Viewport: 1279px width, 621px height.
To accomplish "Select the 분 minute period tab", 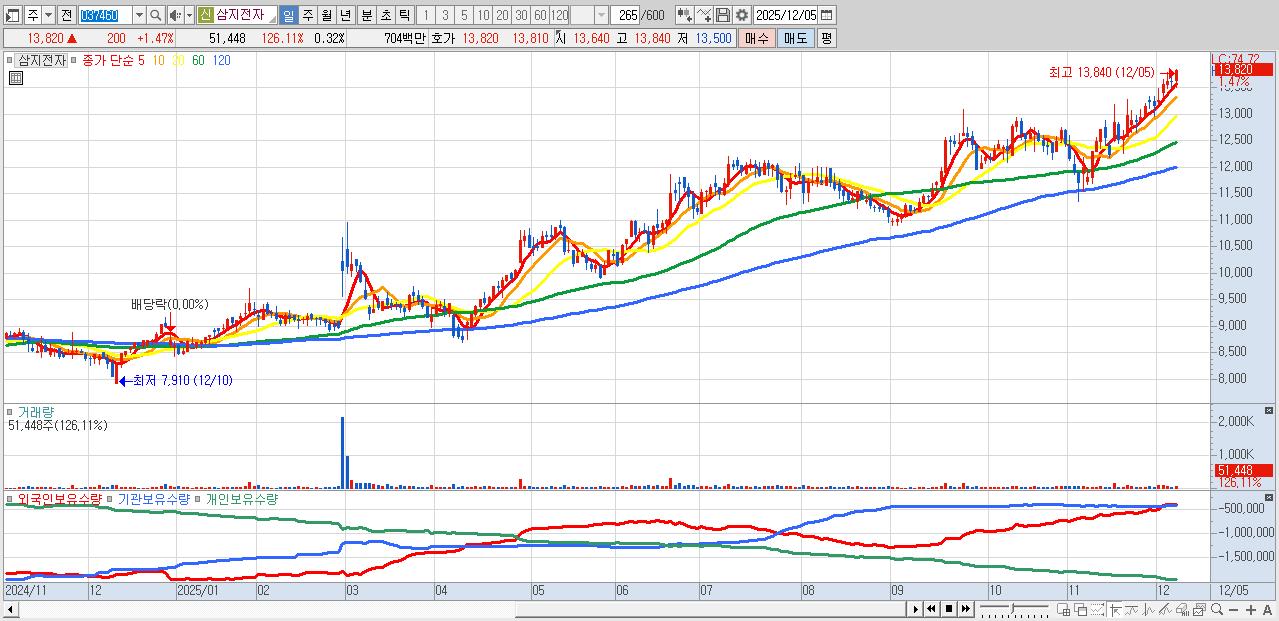I will click(x=366, y=15).
